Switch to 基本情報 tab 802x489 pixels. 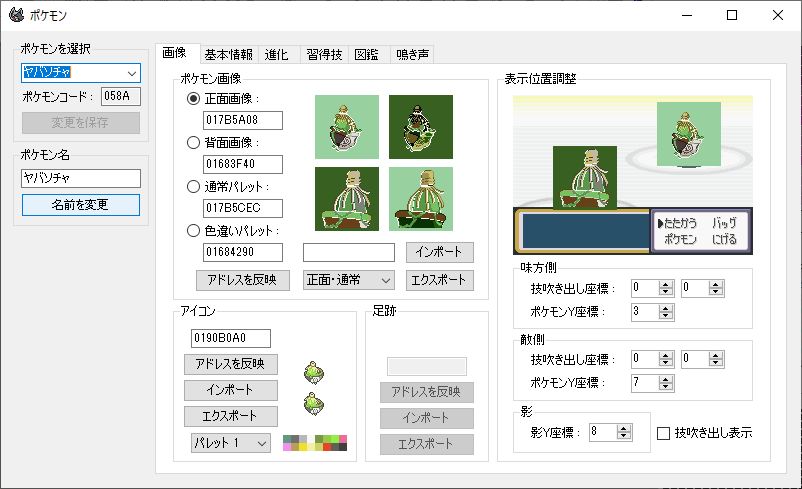pyautogui.click(x=229, y=54)
